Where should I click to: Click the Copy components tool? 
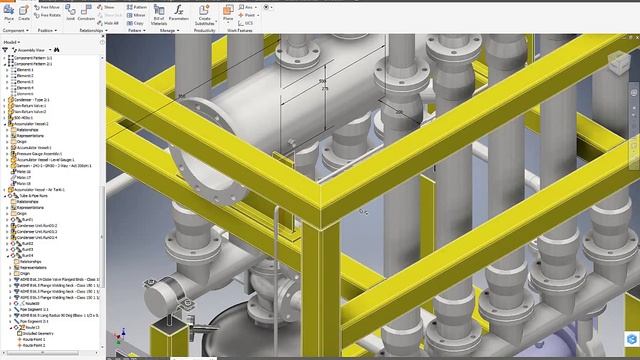click(136, 23)
